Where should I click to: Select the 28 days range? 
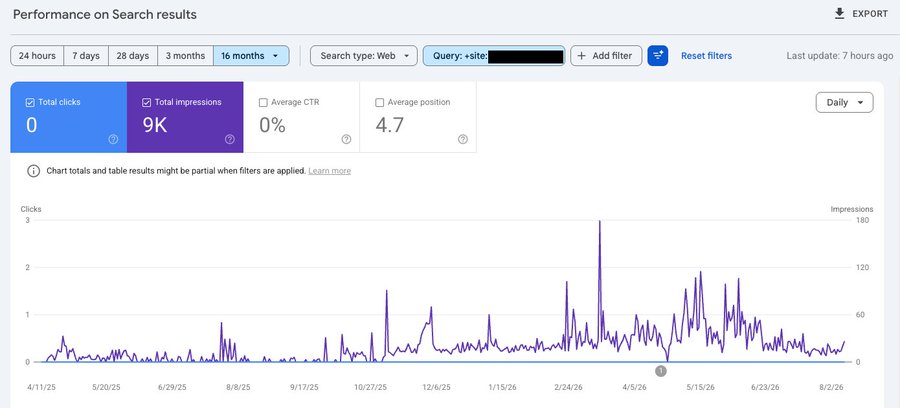coord(133,56)
